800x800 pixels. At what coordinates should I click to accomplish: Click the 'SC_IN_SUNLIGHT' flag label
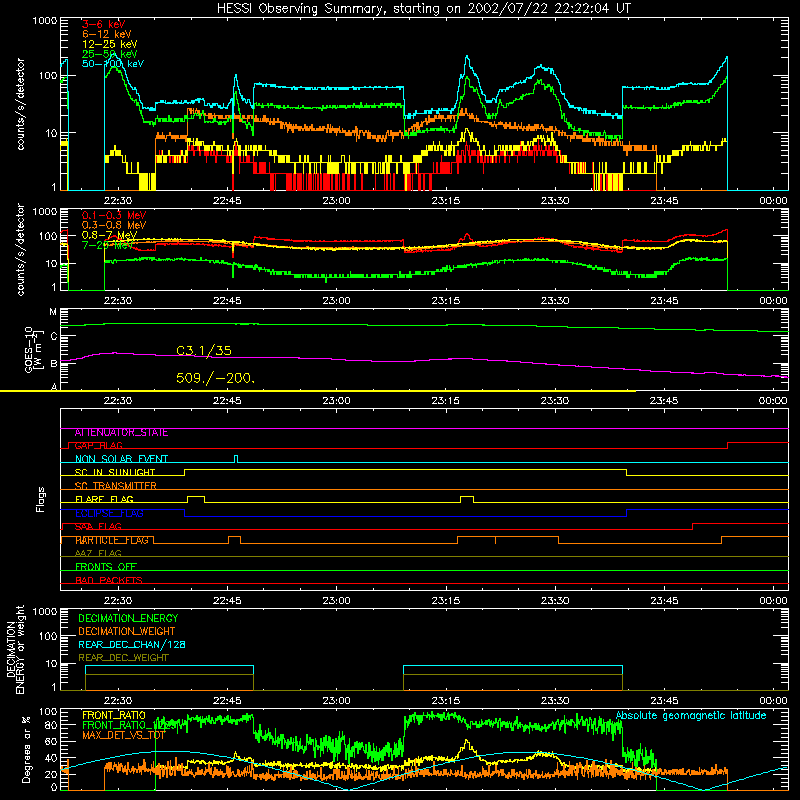pyautogui.click(x=115, y=472)
